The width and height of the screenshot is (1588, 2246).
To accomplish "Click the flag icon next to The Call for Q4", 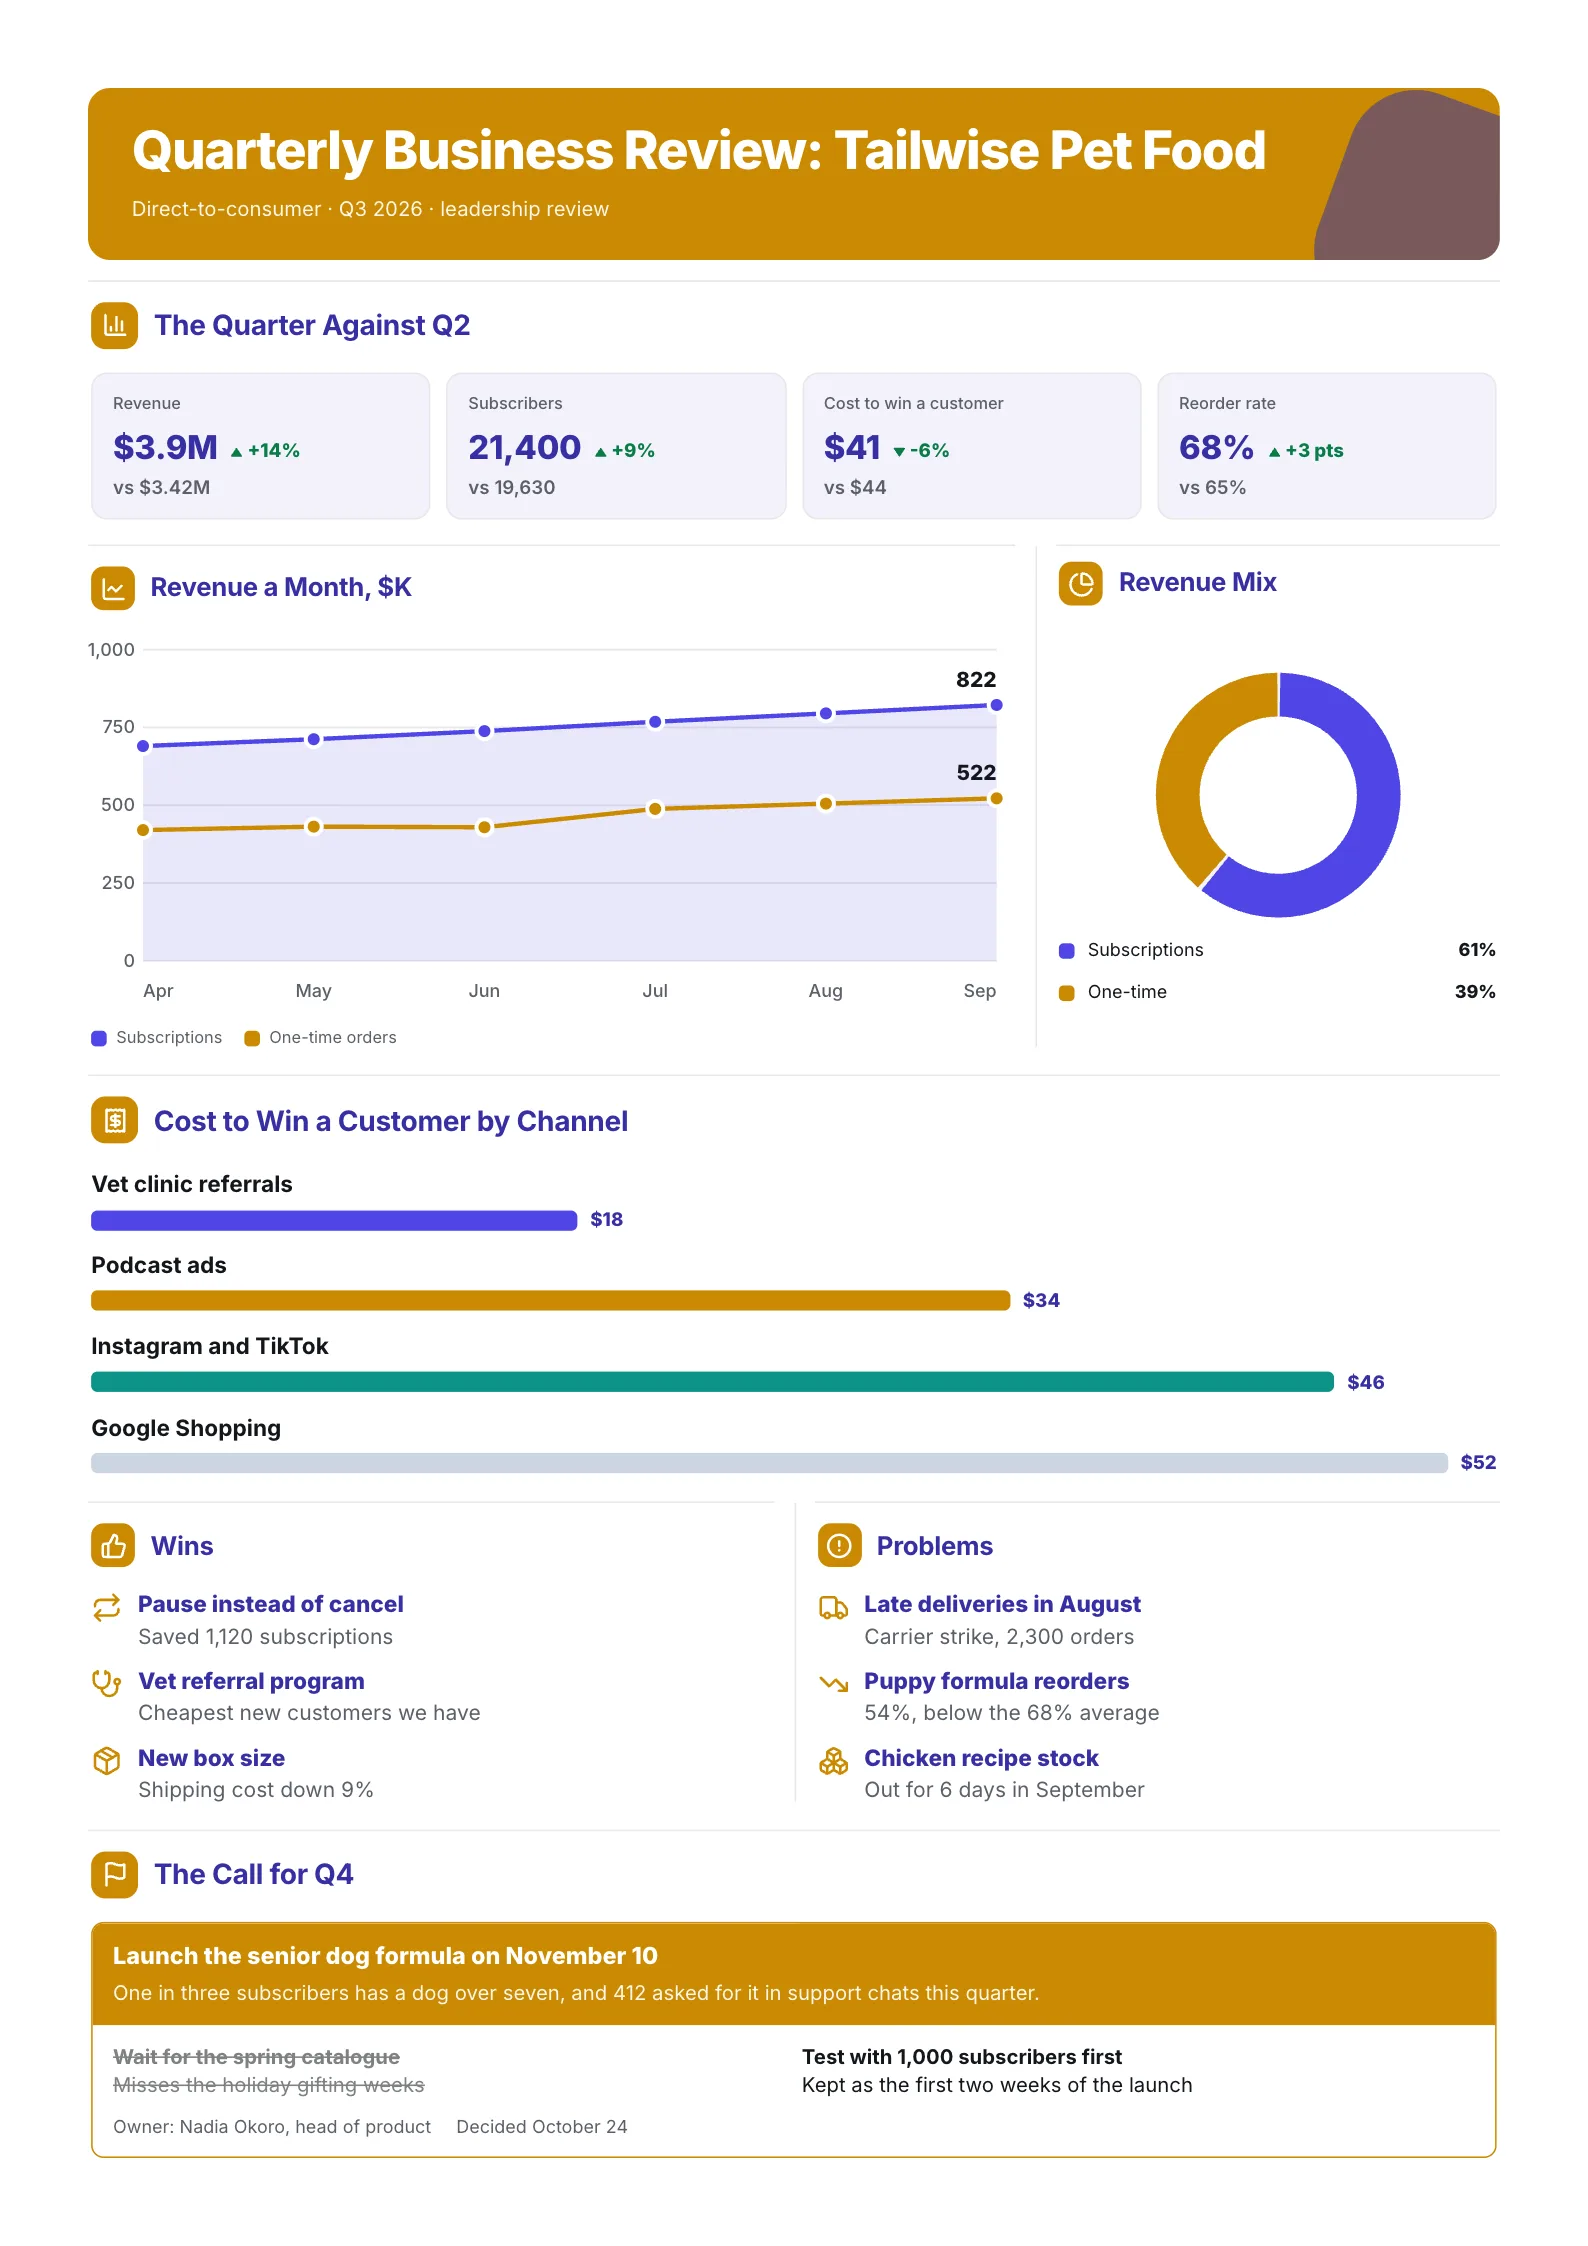I will 114,1874.
